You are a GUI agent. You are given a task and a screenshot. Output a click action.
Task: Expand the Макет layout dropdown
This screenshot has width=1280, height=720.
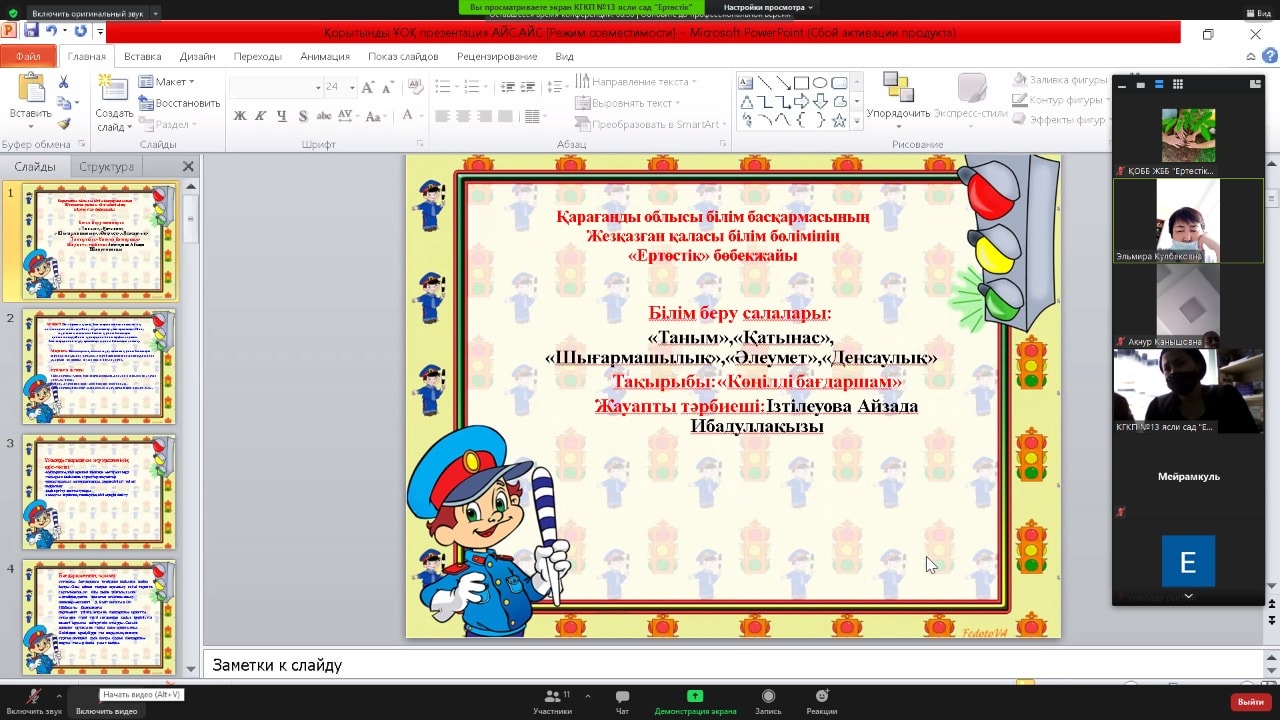pyautogui.click(x=168, y=82)
